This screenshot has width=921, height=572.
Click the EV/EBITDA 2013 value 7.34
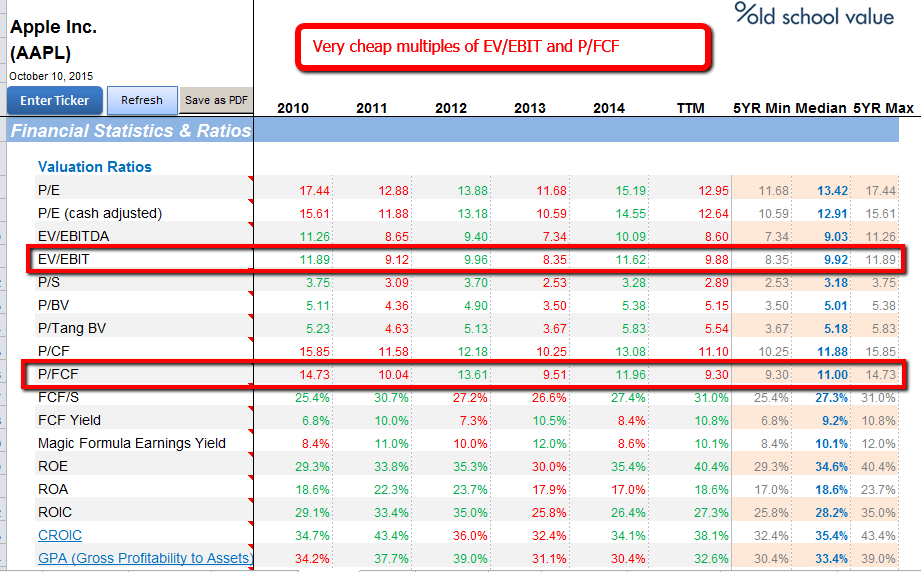click(554, 237)
